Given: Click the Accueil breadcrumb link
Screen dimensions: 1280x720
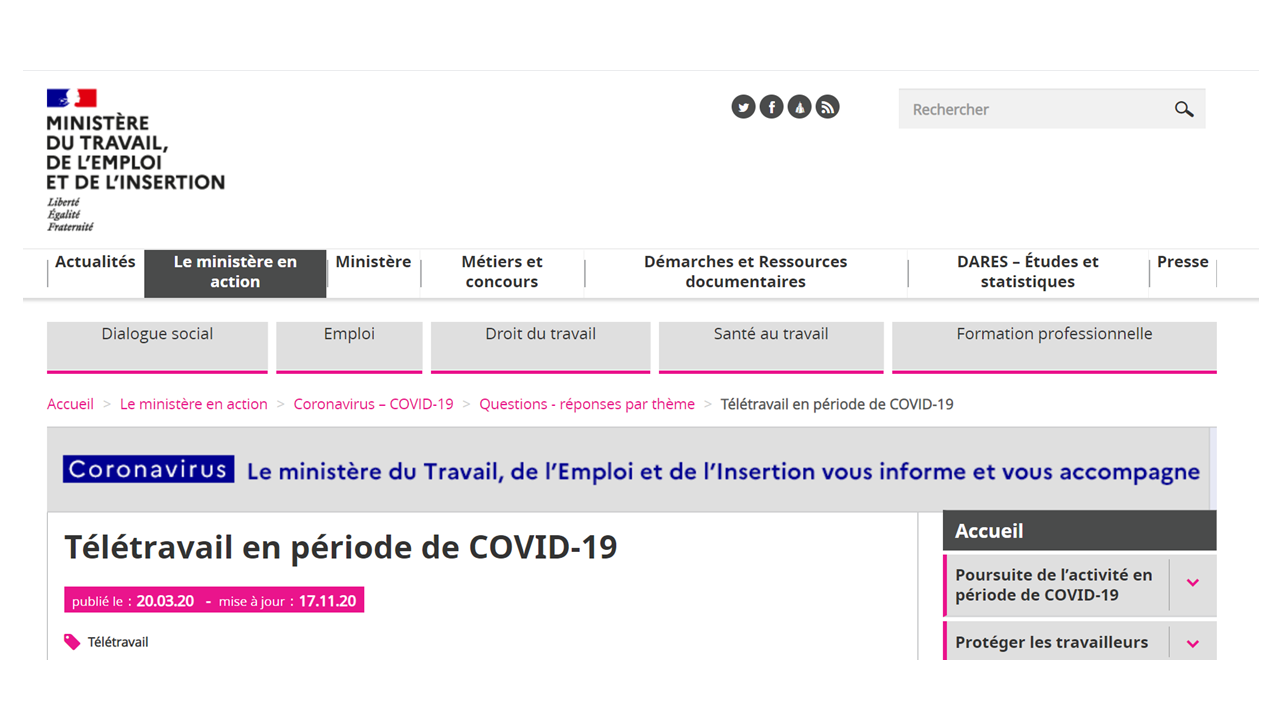Looking at the screenshot, I should [70, 404].
